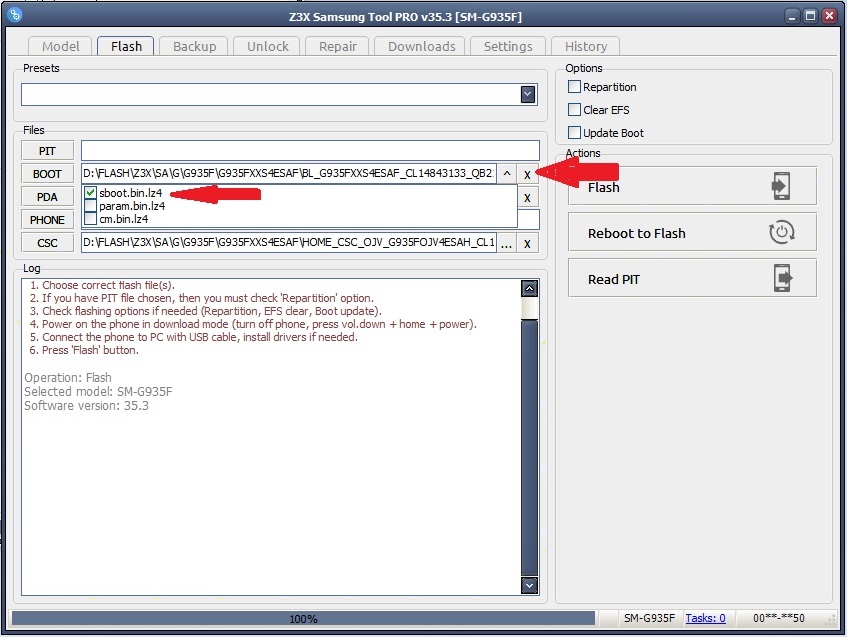The width and height of the screenshot is (847, 637).
Task: Click the log scrollbar up arrow
Action: 529,289
